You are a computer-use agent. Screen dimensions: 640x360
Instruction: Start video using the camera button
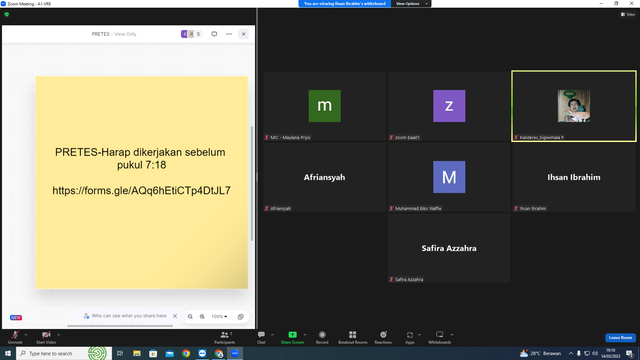(46, 337)
